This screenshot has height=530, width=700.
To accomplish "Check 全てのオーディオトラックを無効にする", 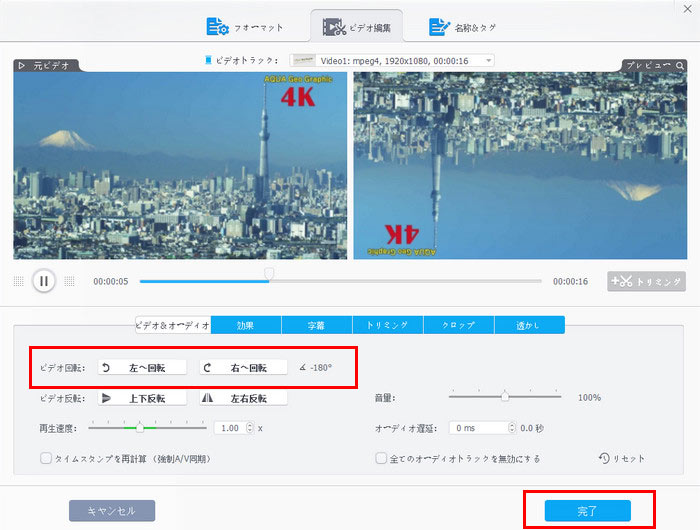I will [x=381, y=459].
